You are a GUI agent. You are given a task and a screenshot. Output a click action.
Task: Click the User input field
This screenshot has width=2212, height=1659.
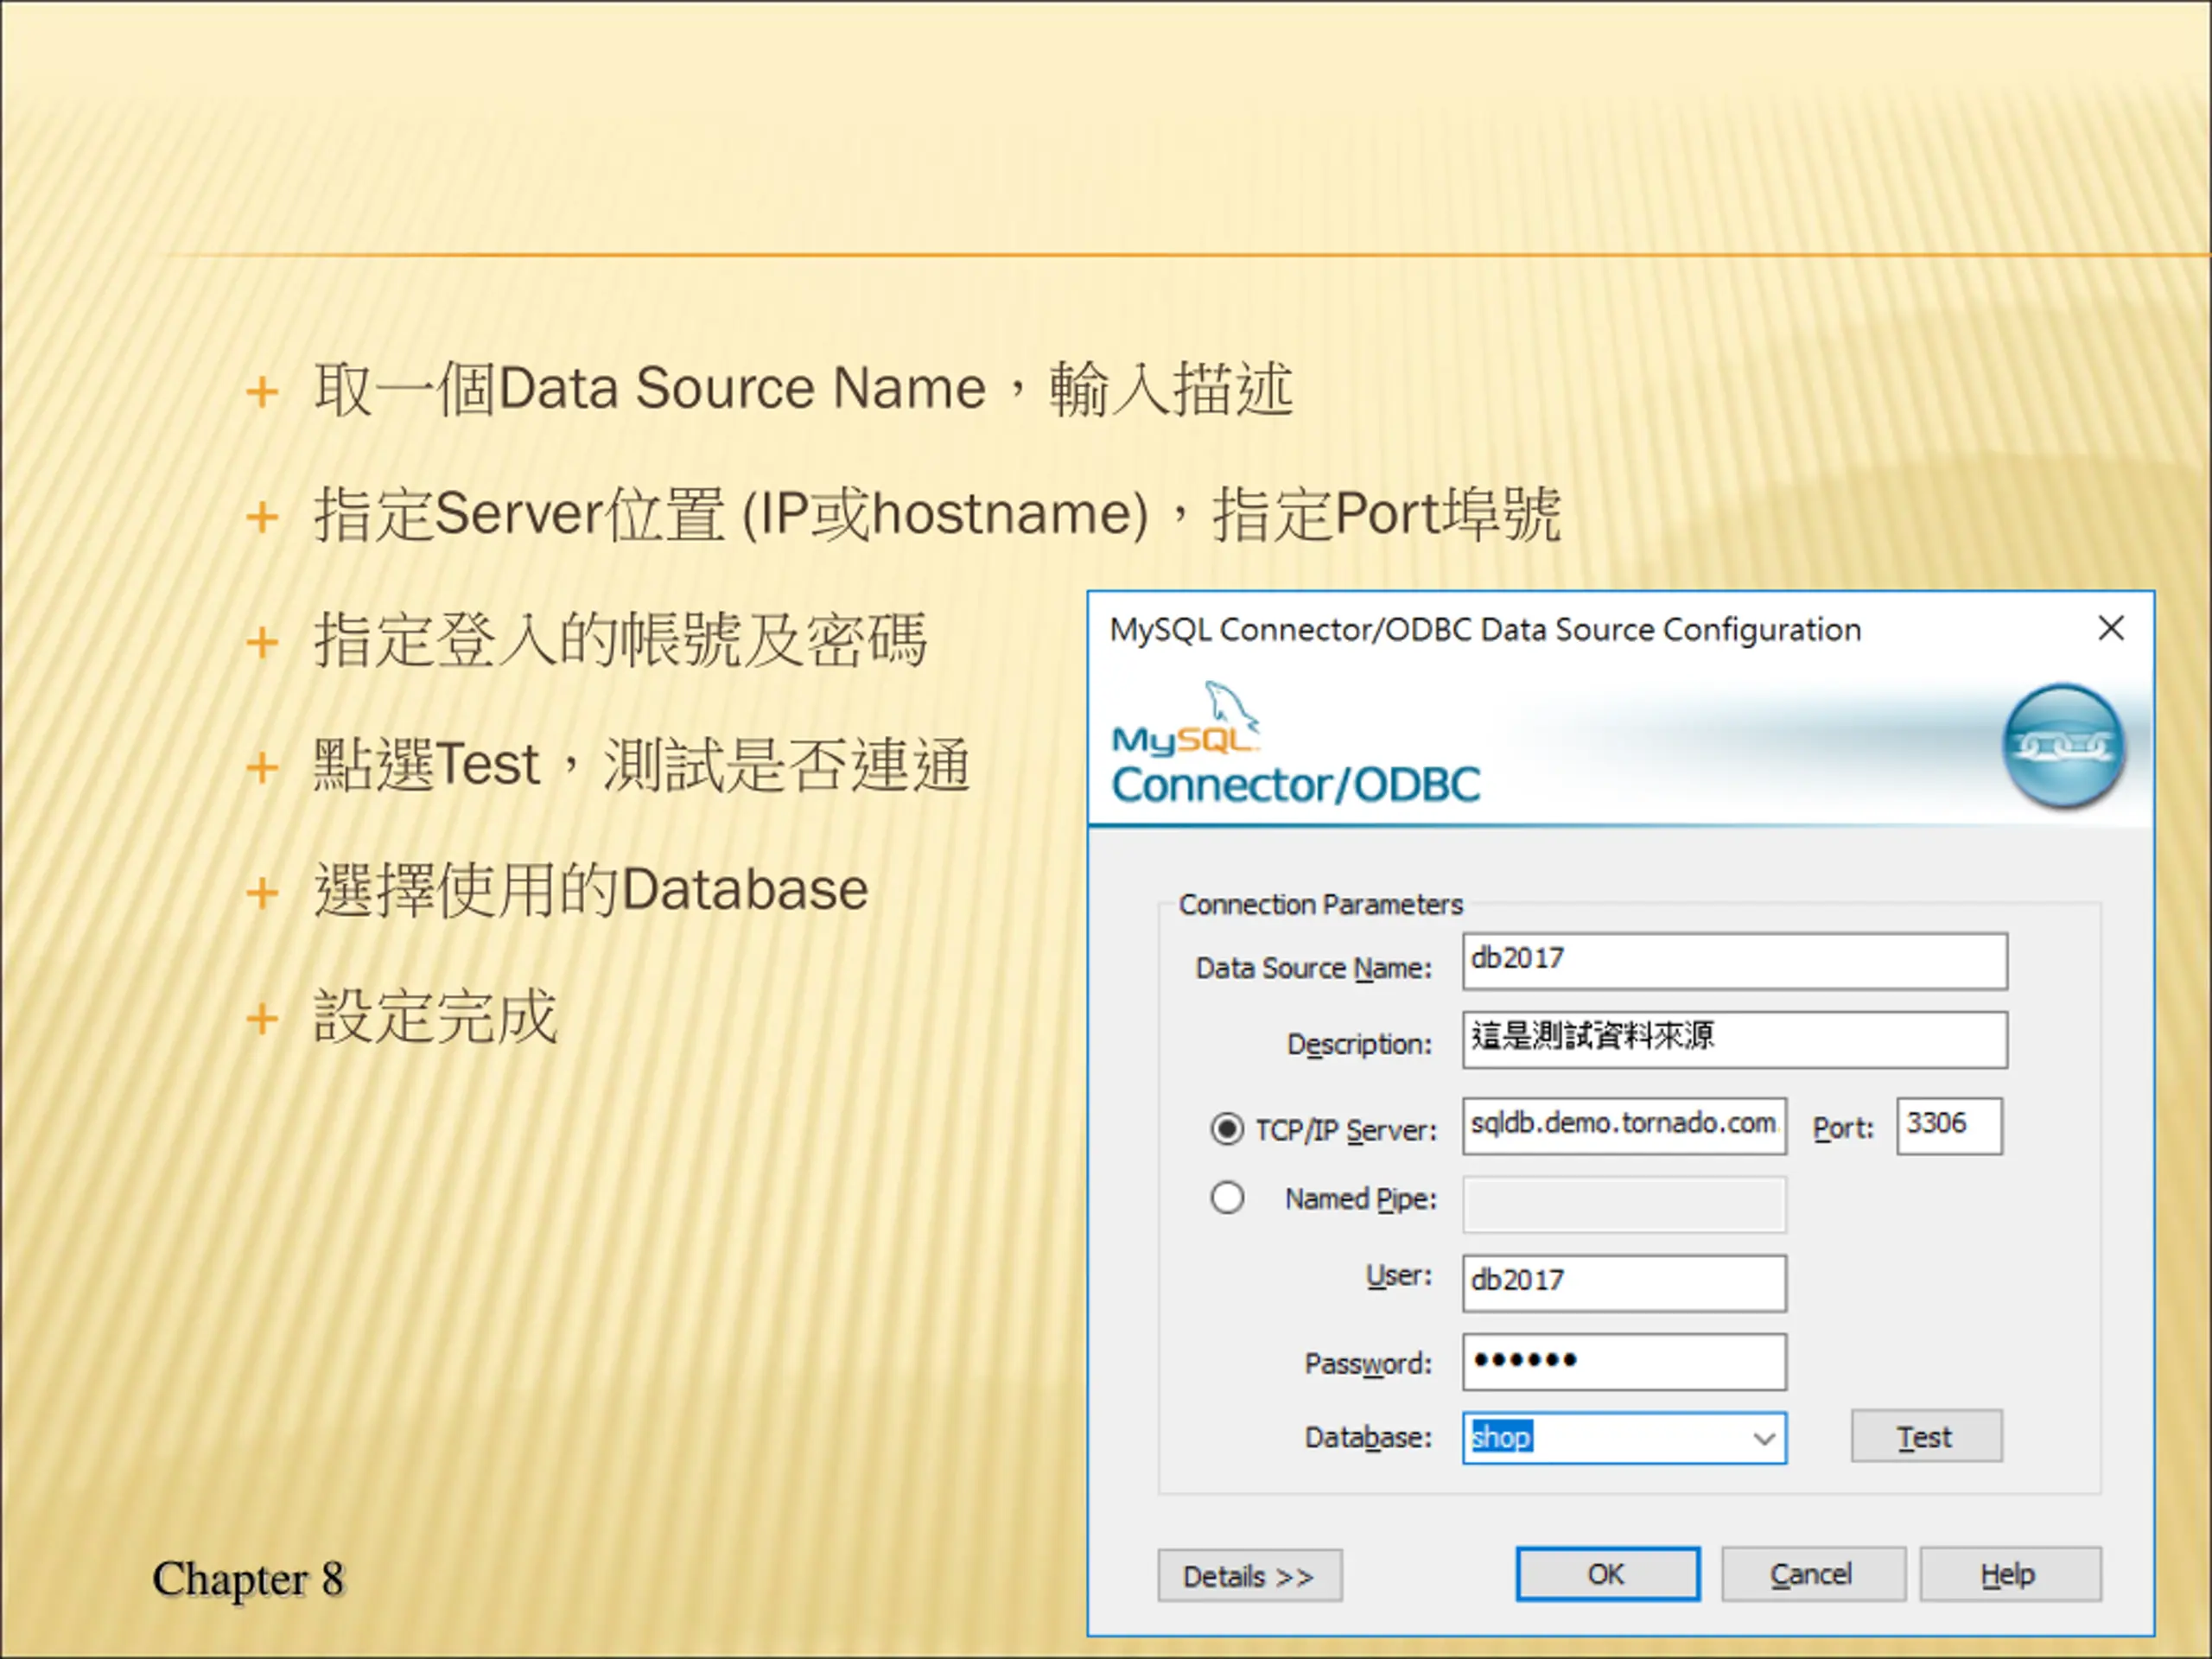pos(1624,1283)
